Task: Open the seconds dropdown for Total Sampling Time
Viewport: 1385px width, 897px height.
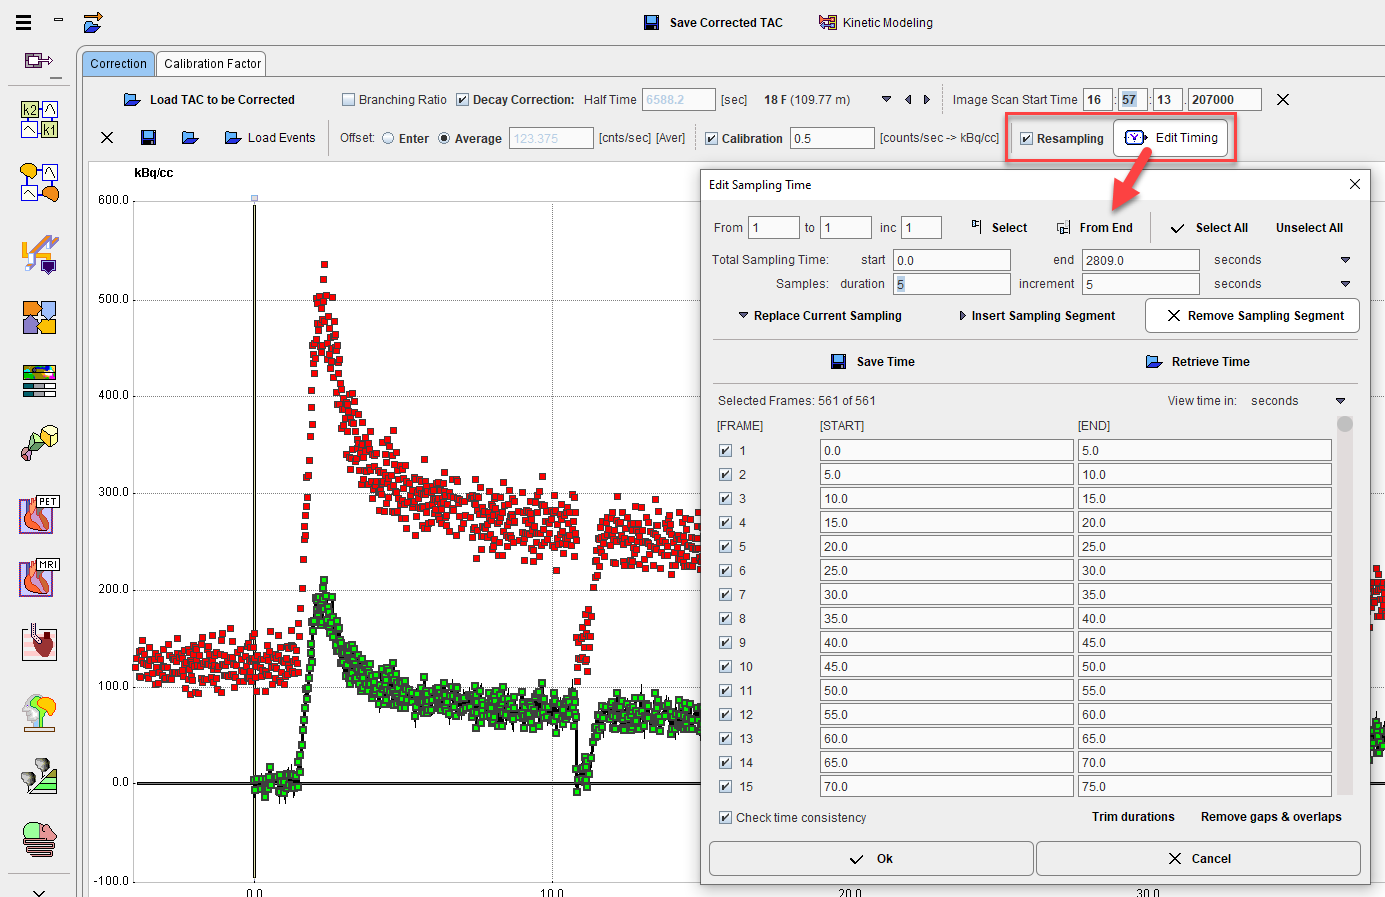Action: (1345, 260)
